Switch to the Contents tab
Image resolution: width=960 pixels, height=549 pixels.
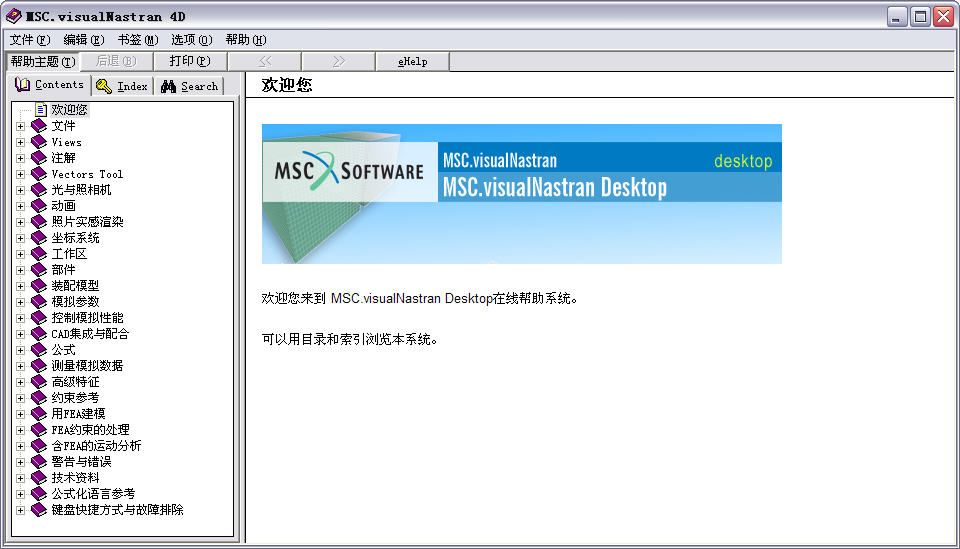coord(50,84)
